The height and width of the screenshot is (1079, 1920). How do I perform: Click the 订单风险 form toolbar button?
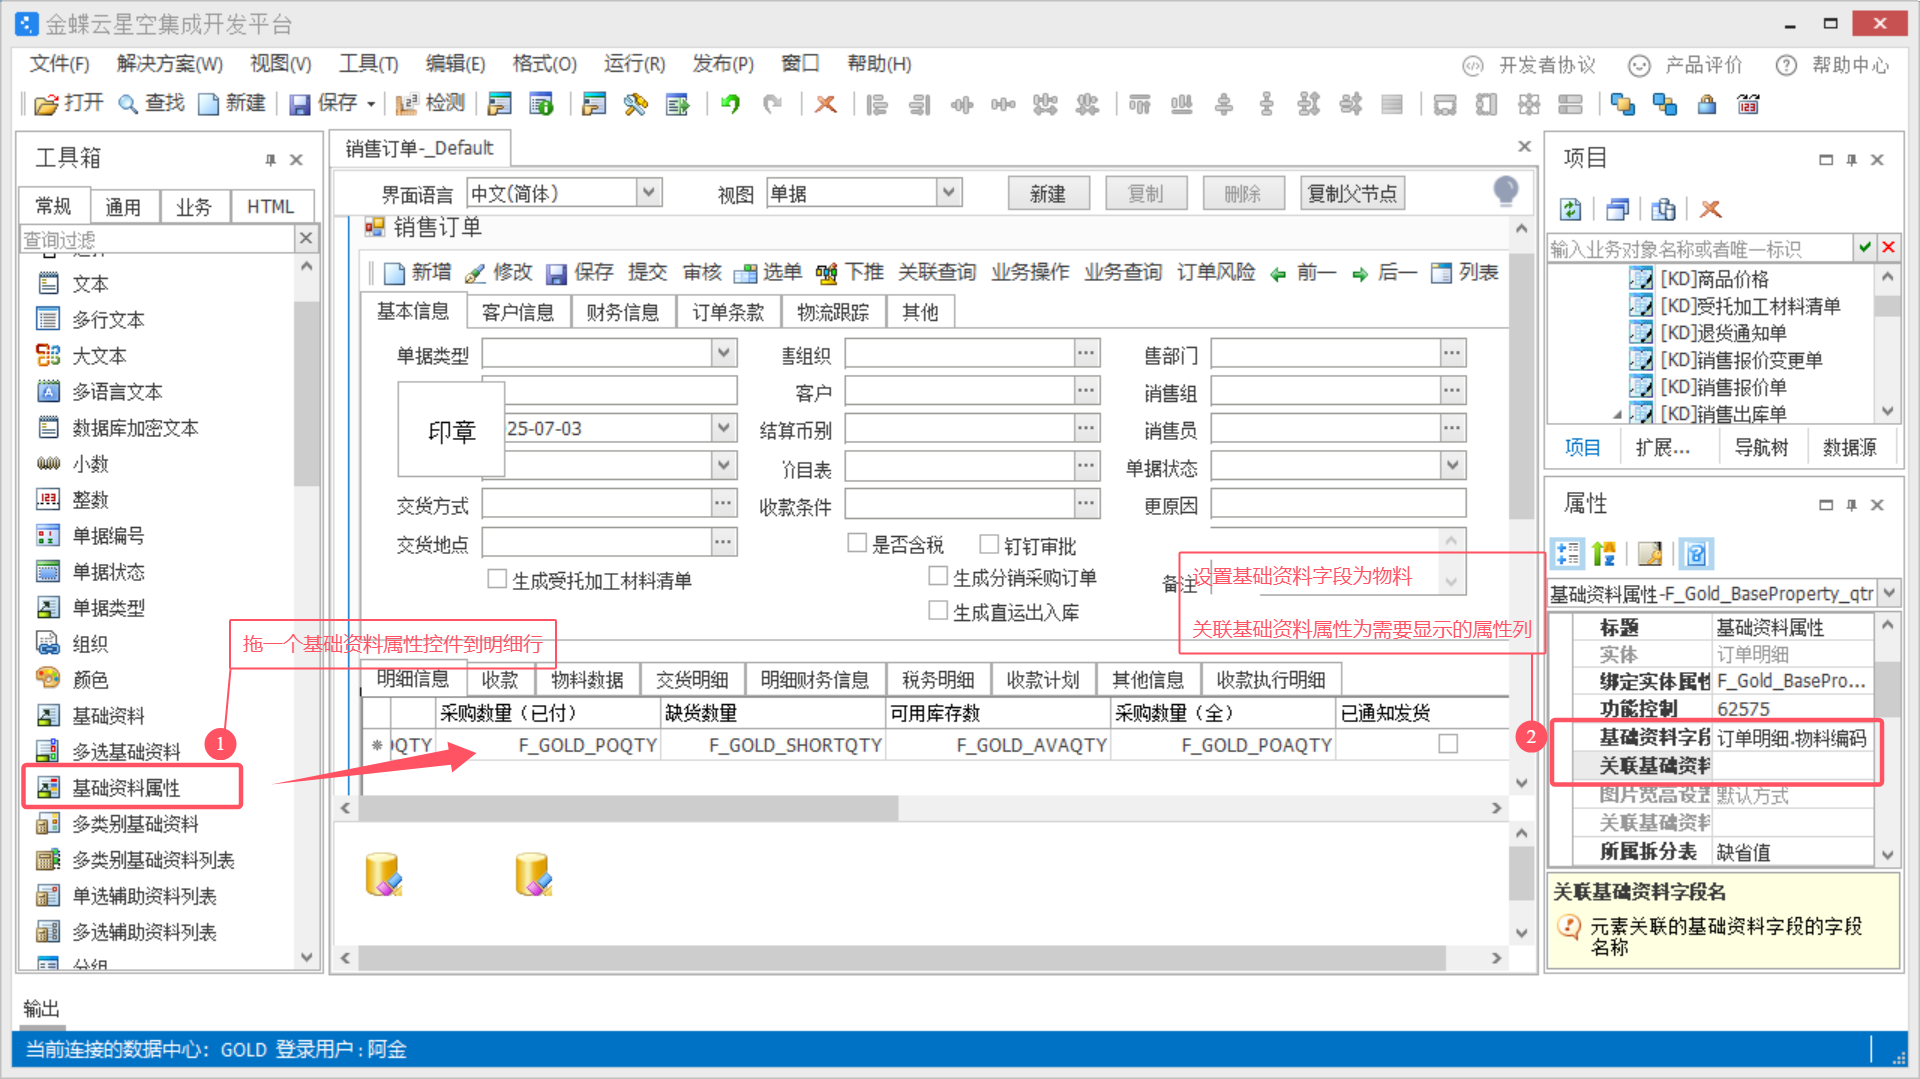click(x=1215, y=272)
